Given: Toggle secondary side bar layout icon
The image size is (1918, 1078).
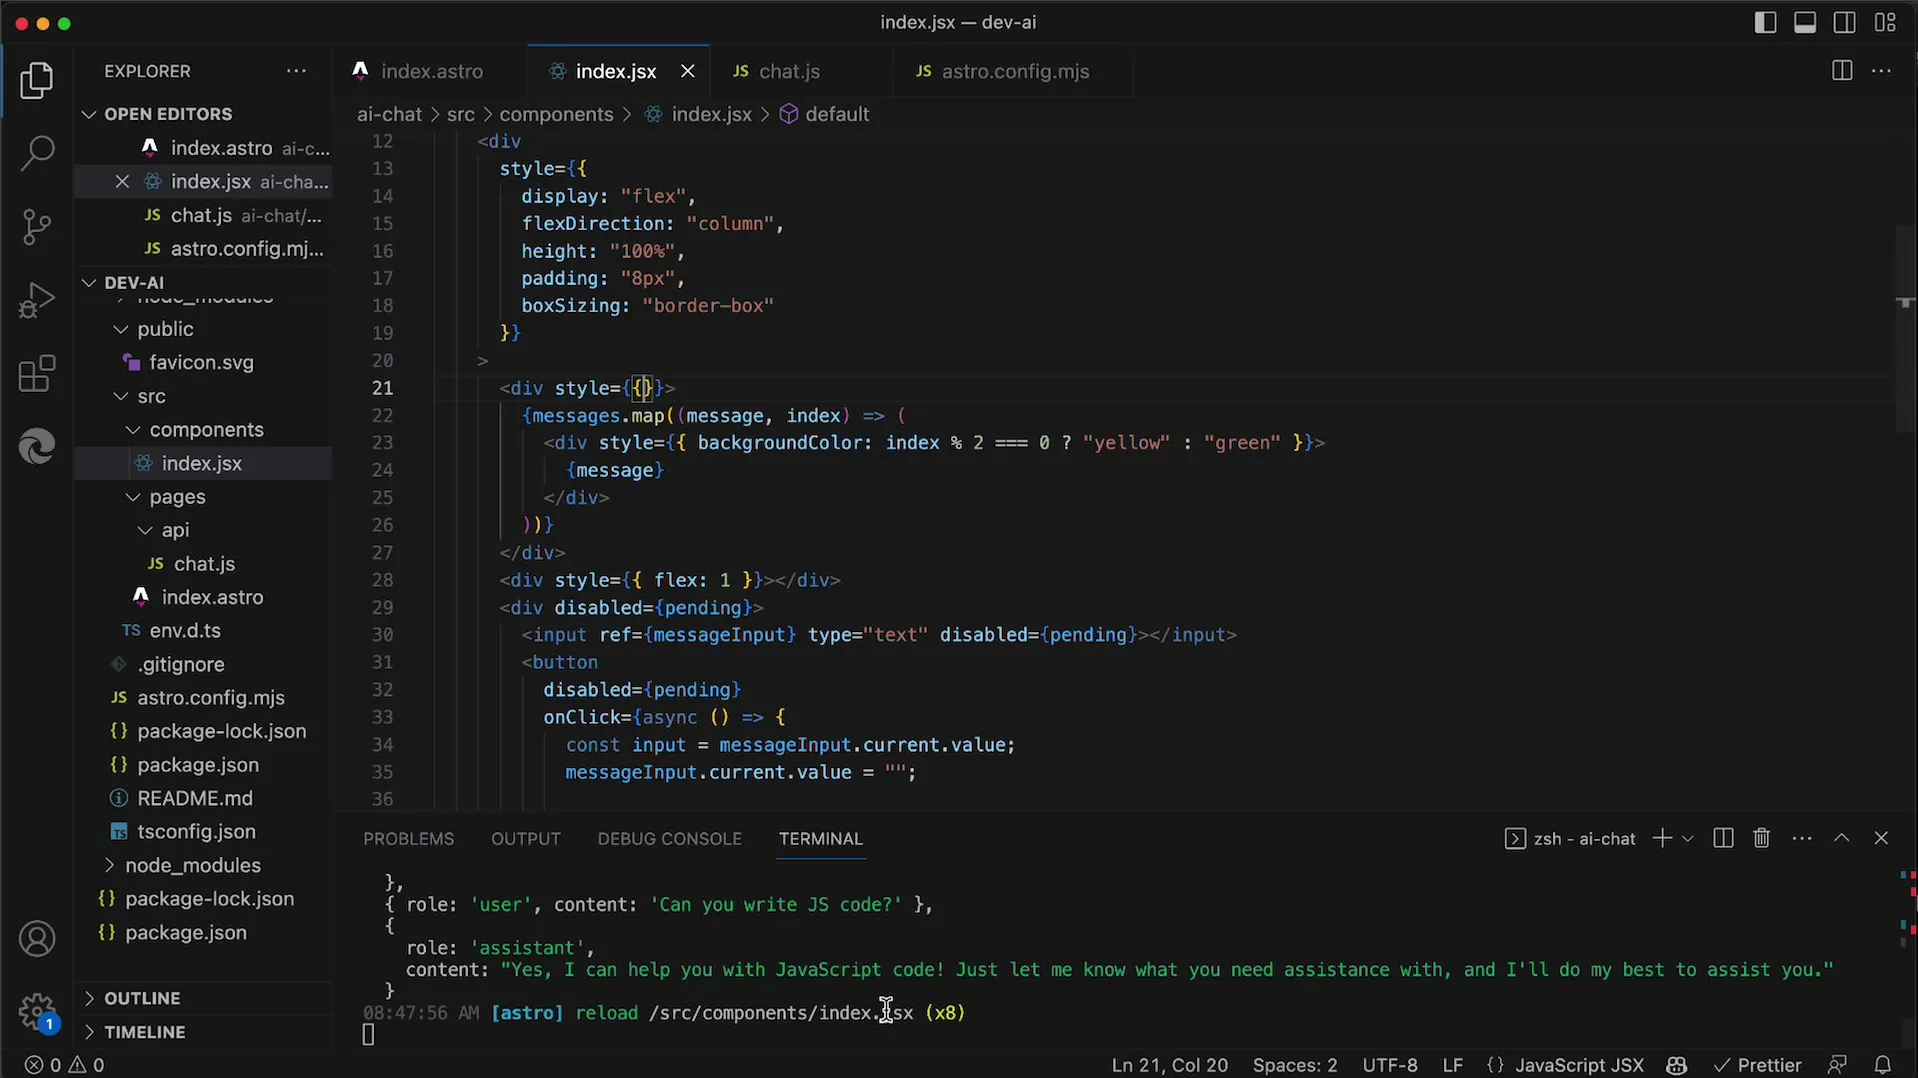Looking at the screenshot, I should tap(1845, 22).
